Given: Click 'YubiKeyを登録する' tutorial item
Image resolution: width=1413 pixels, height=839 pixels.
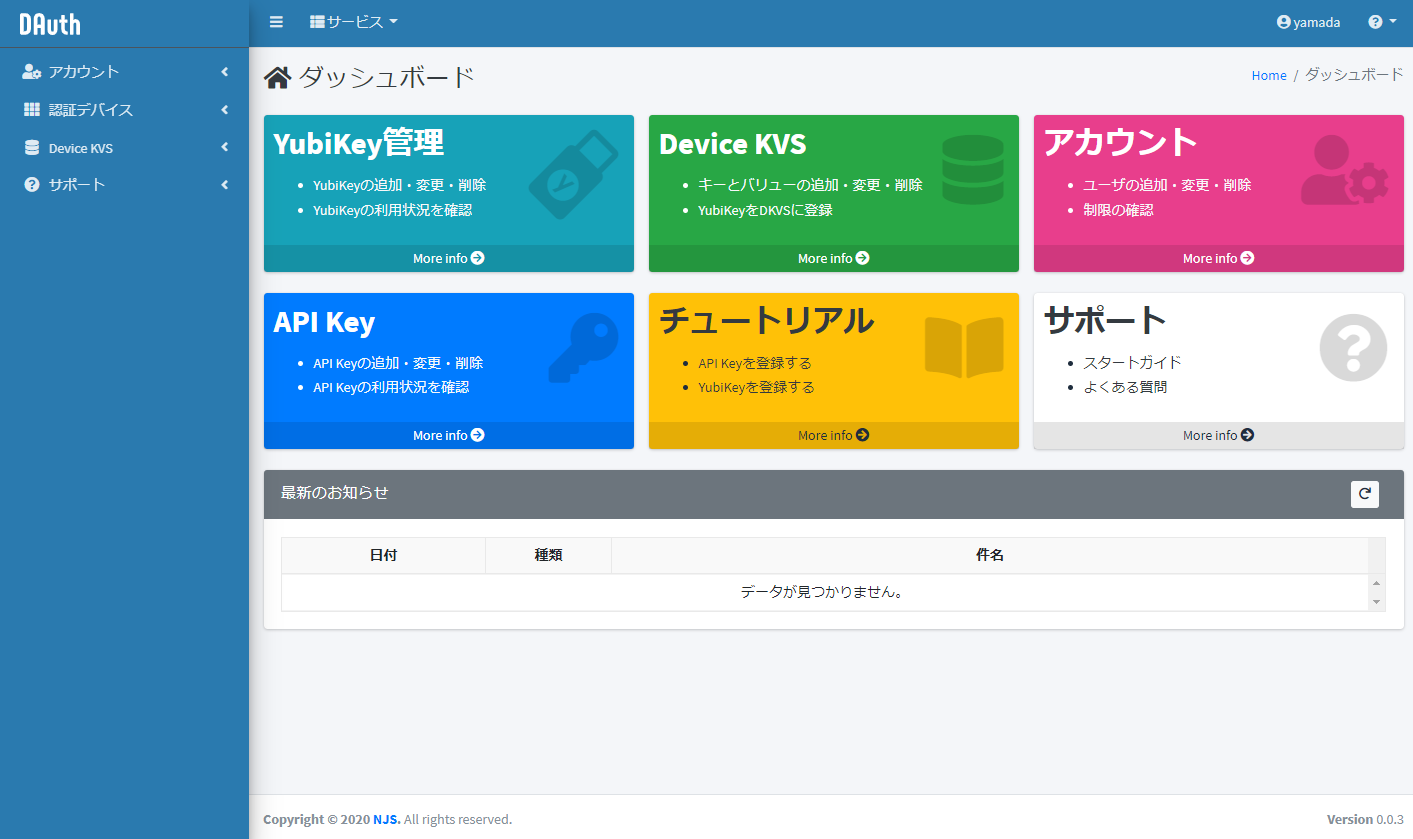Looking at the screenshot, I should 756,387.
